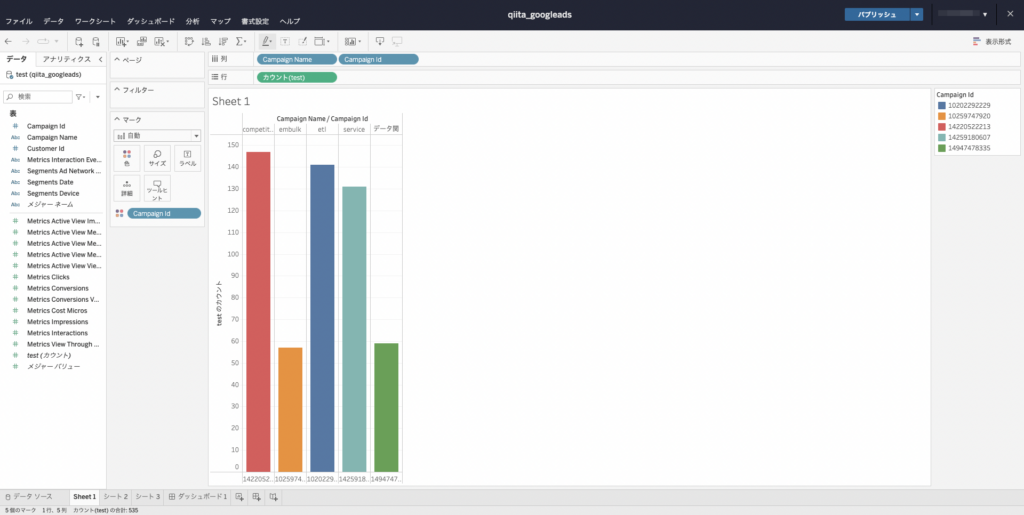Click the new dashboard icon at bottom
The image size is (1024, 515).
256,497
